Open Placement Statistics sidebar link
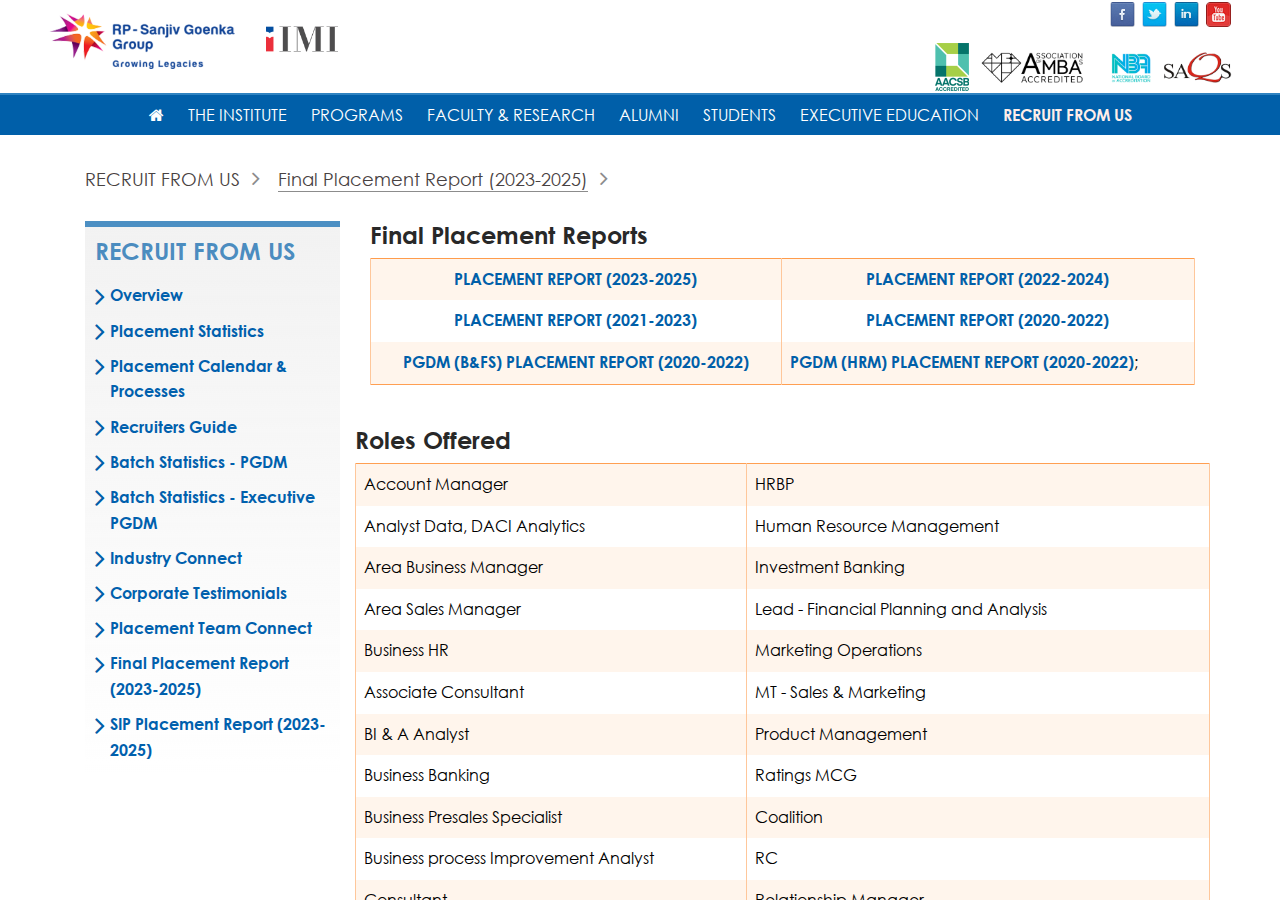The height and width of the screenshot is (900, 1280). click(187, 331)
